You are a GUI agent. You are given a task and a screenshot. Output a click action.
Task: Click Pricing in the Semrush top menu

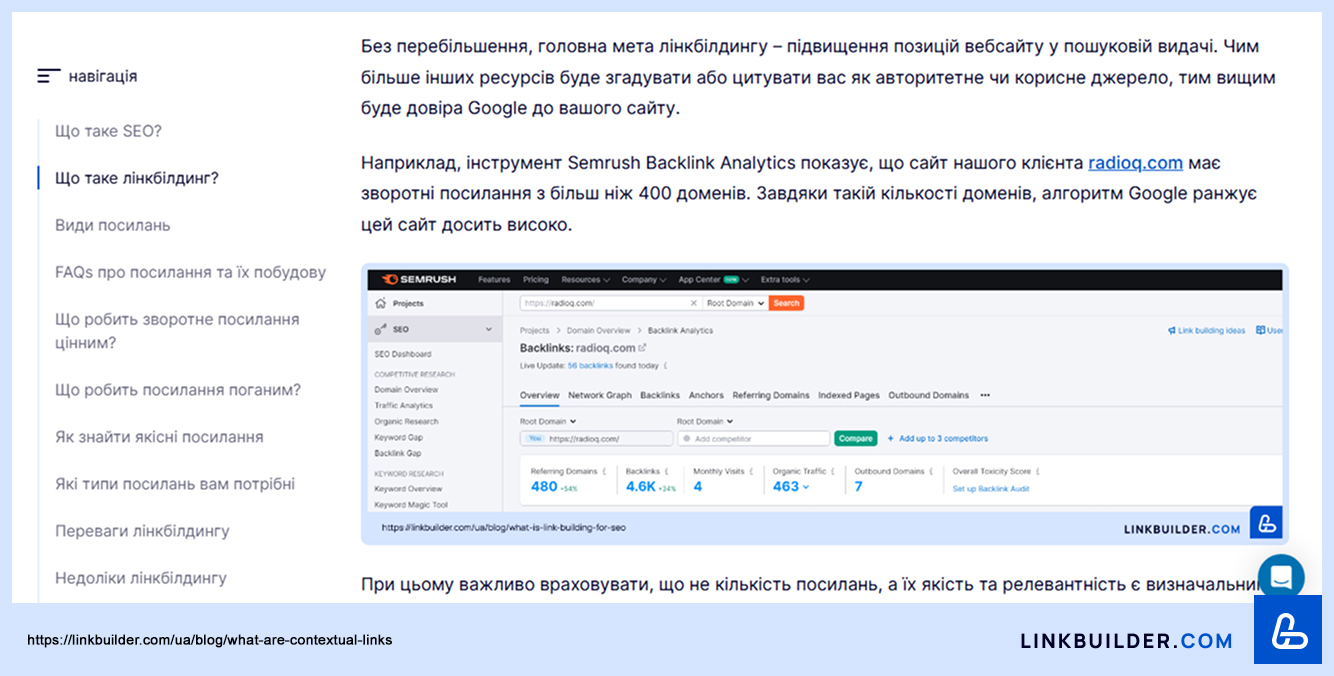tap(536, 280)
